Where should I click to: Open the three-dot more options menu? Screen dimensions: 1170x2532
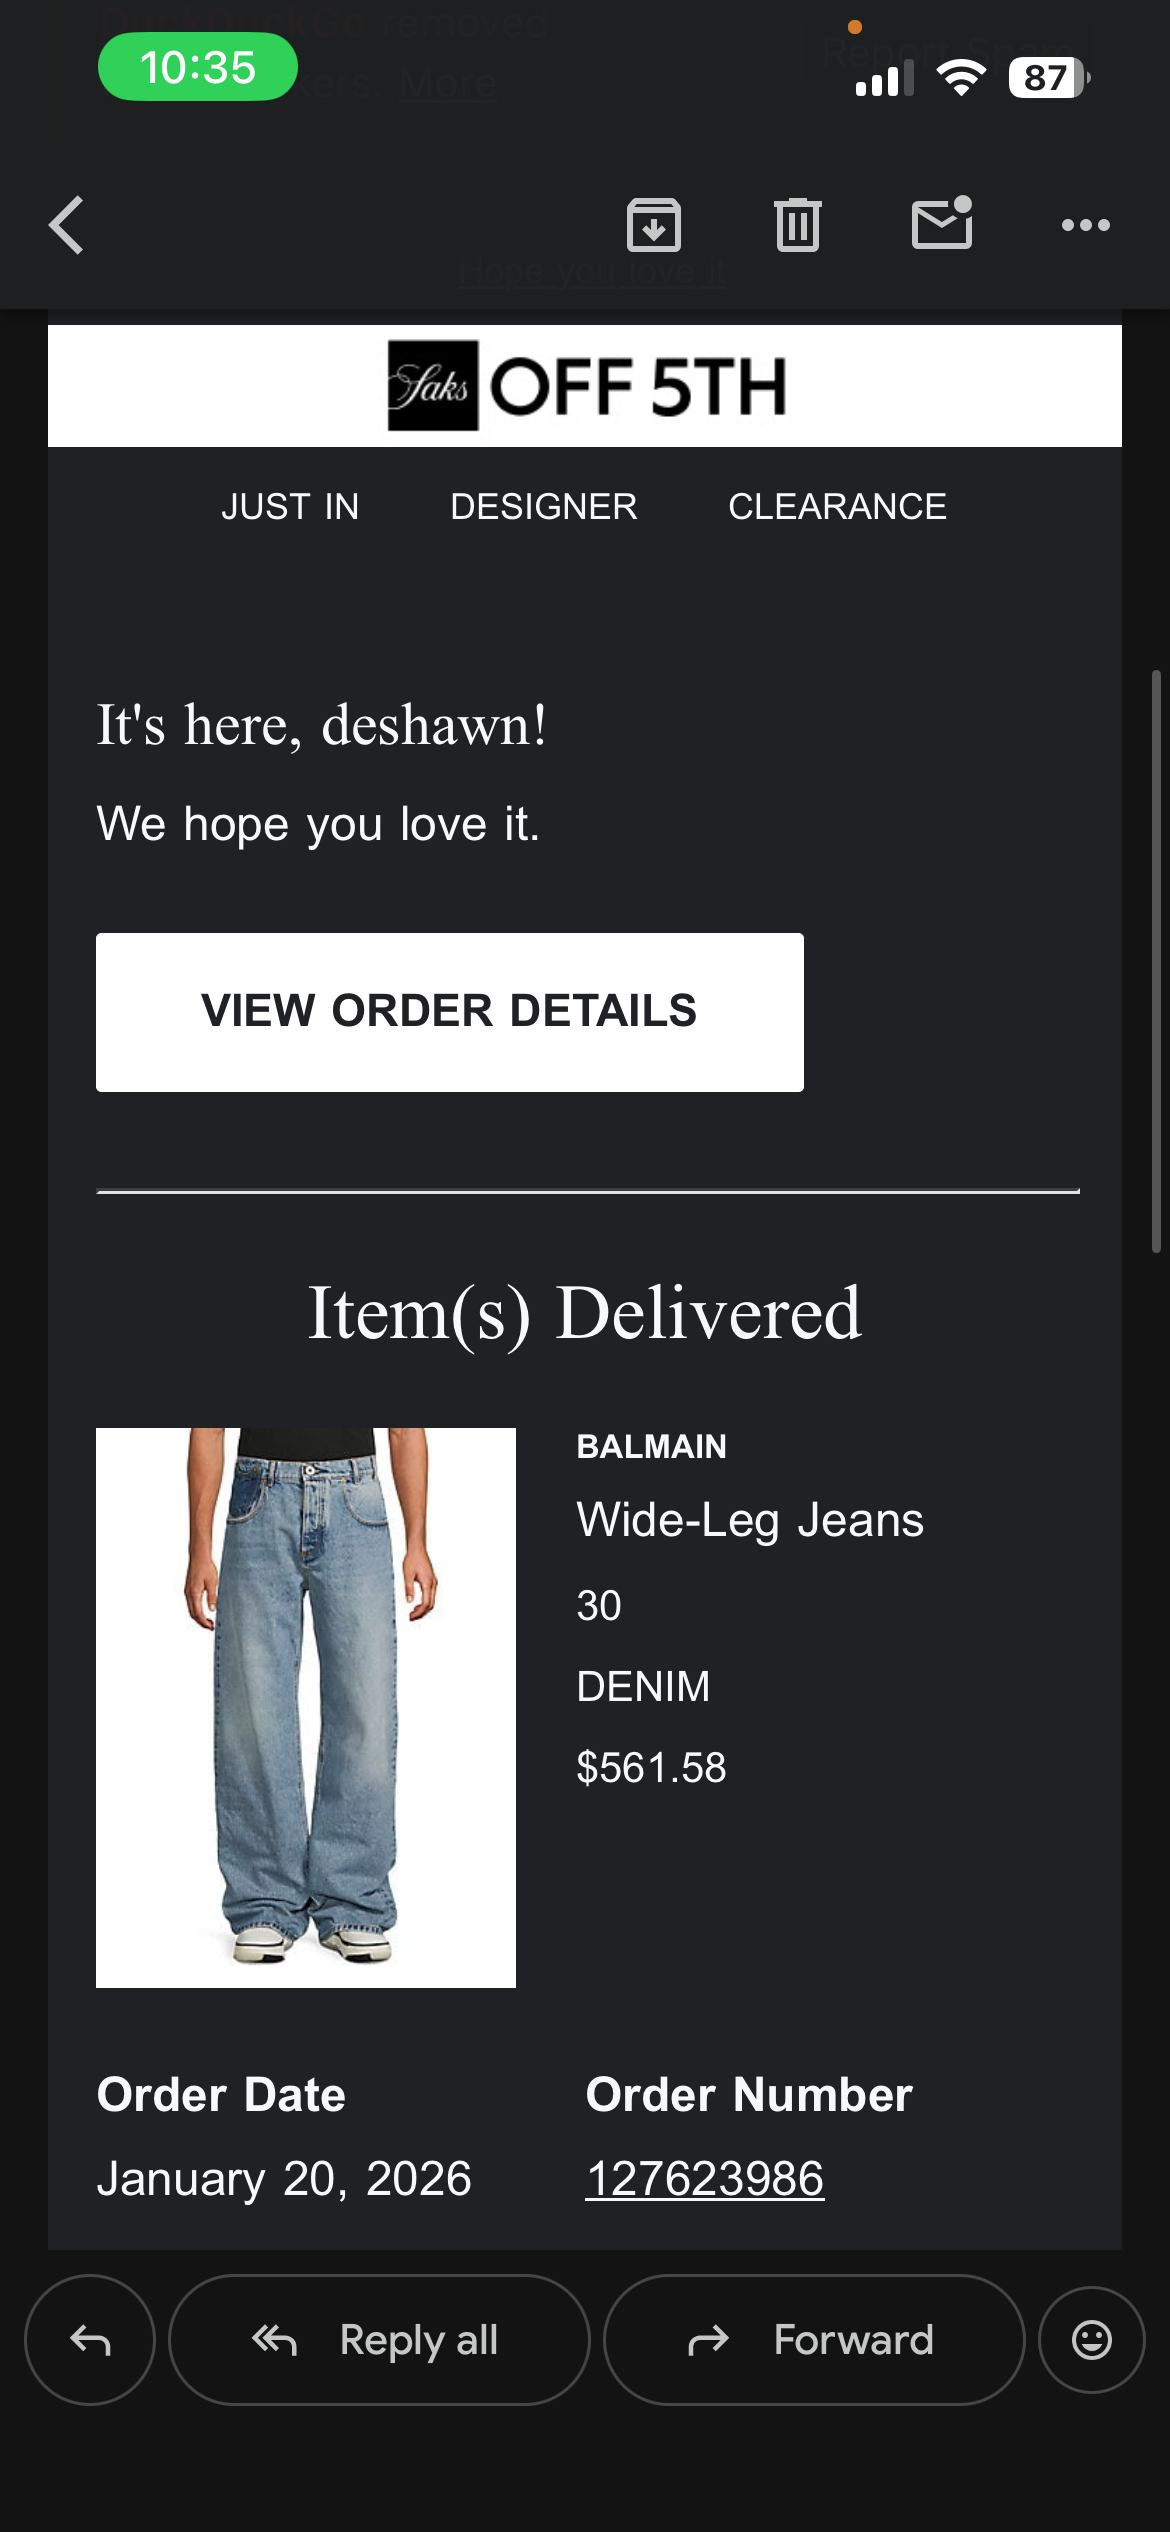click(x=1086, y=225)
